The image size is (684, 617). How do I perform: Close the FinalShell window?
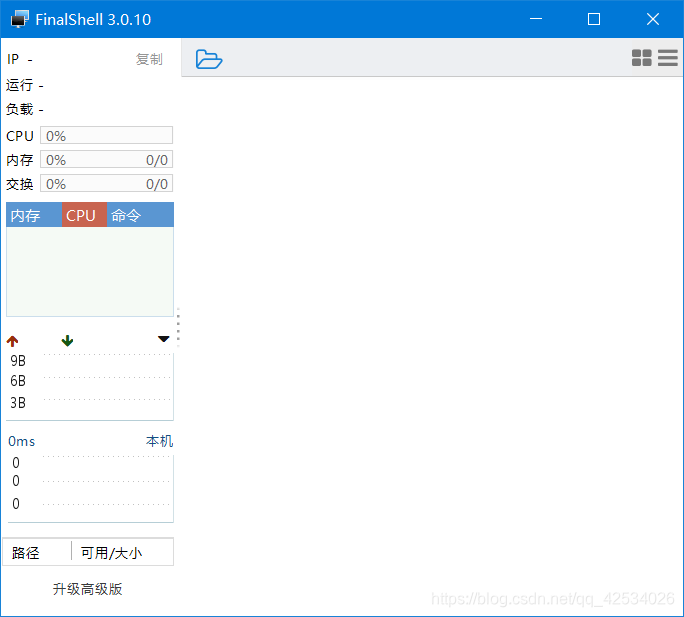tap(653, 19)
